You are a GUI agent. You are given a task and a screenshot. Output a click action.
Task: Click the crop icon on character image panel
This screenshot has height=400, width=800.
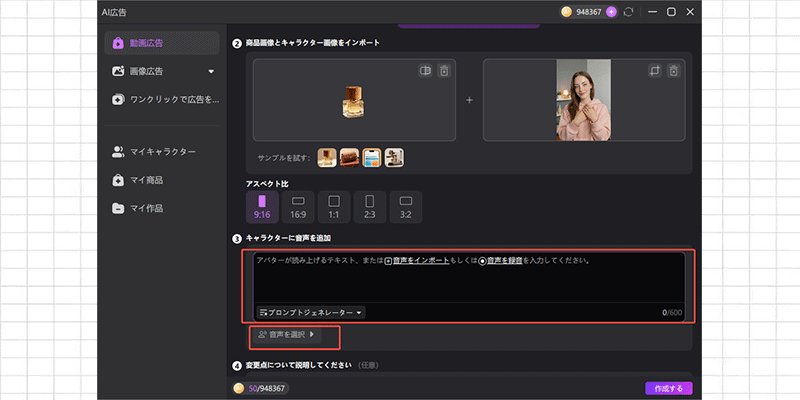(655, 71)
